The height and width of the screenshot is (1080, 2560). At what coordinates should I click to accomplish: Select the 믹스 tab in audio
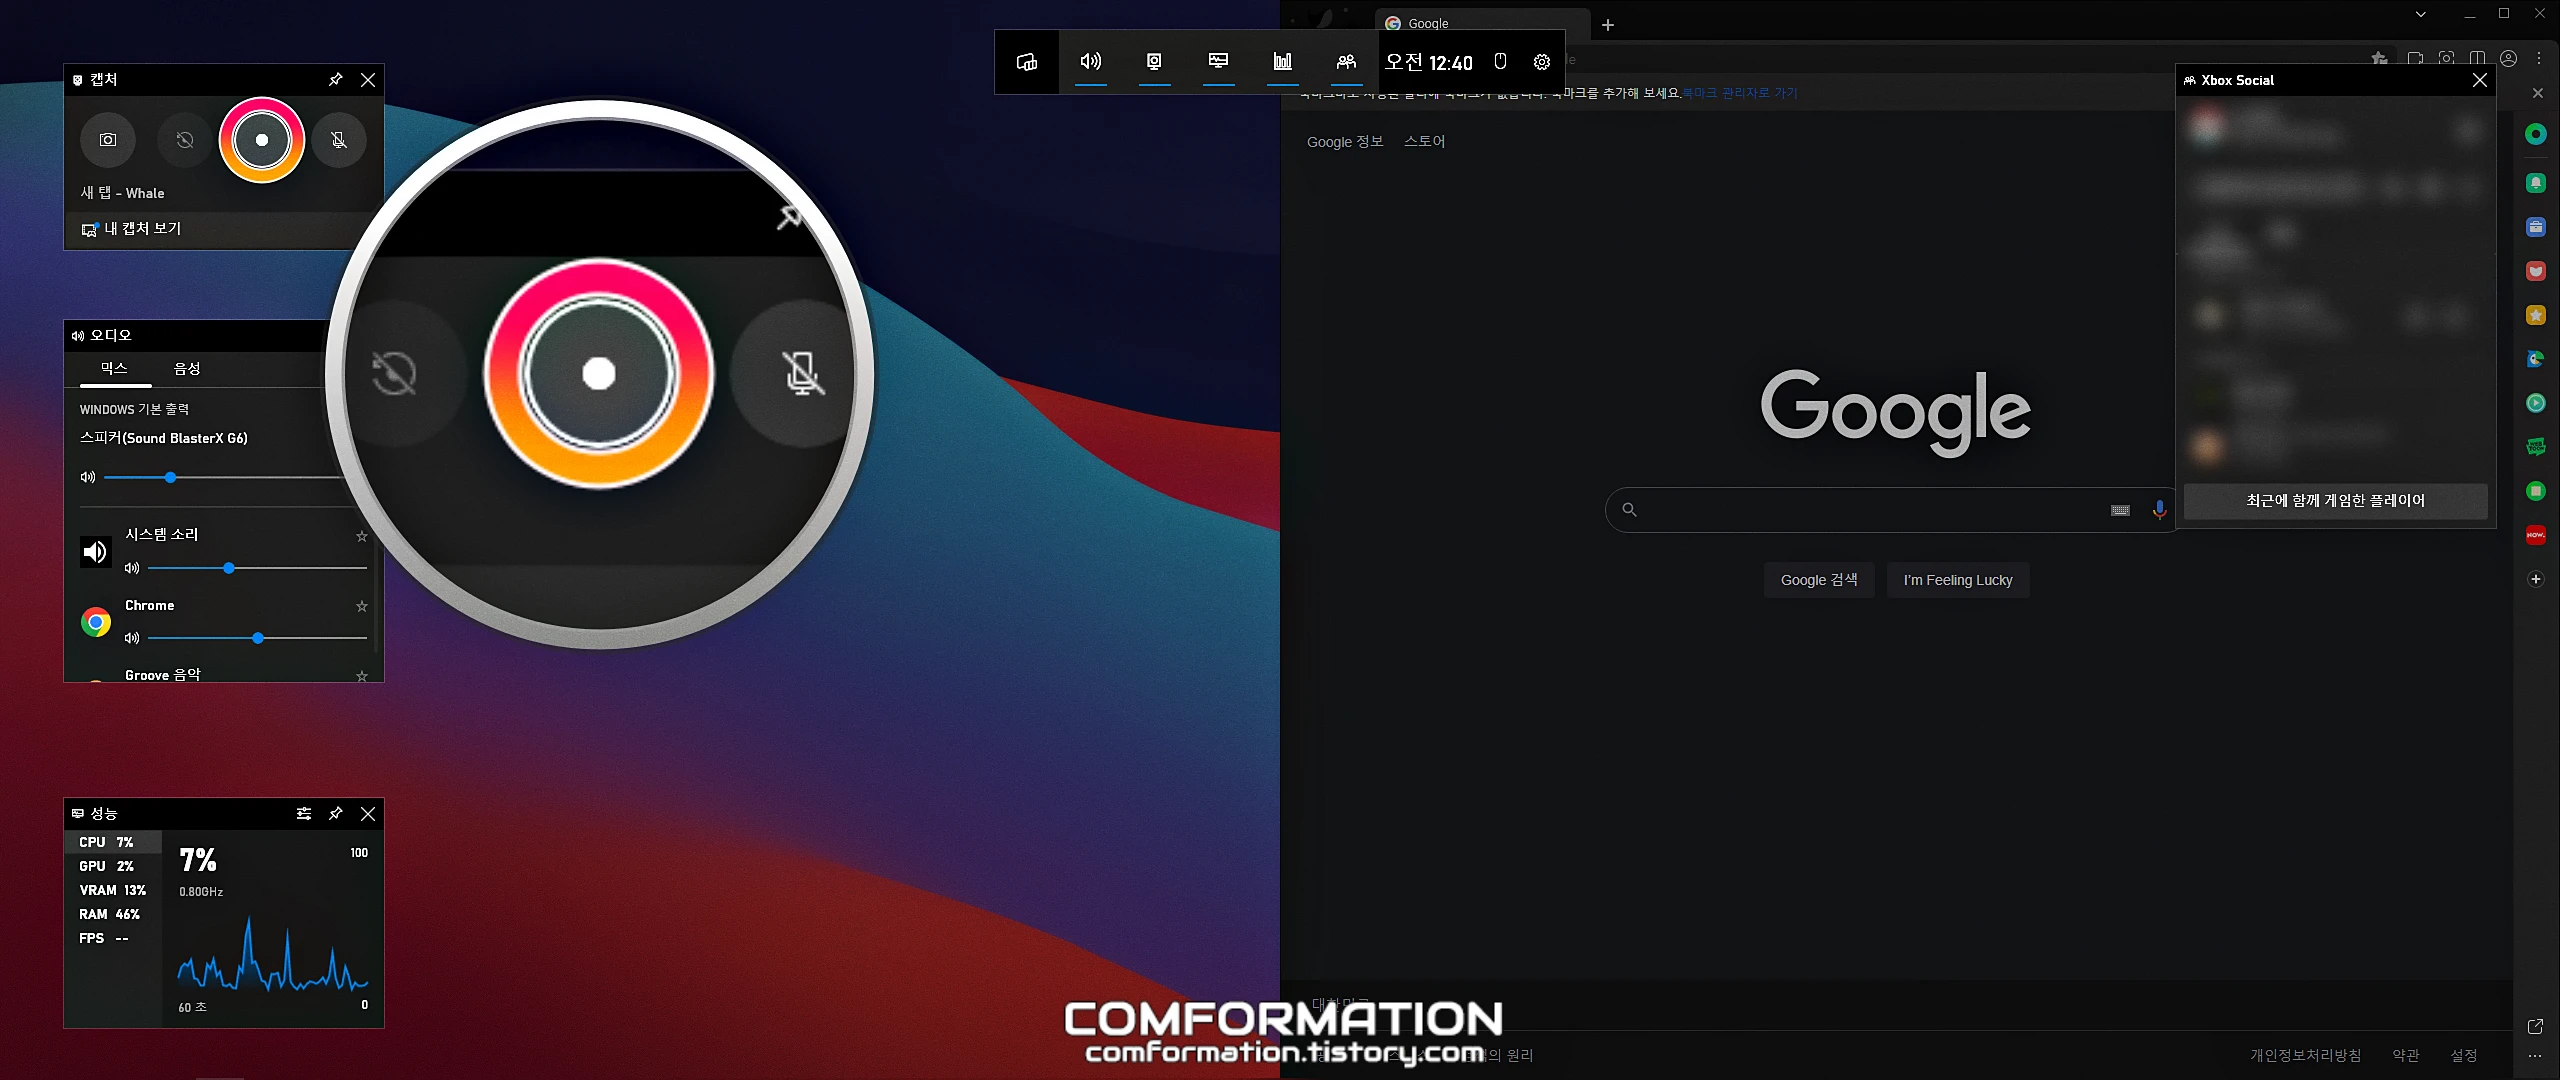pos(114,369)
